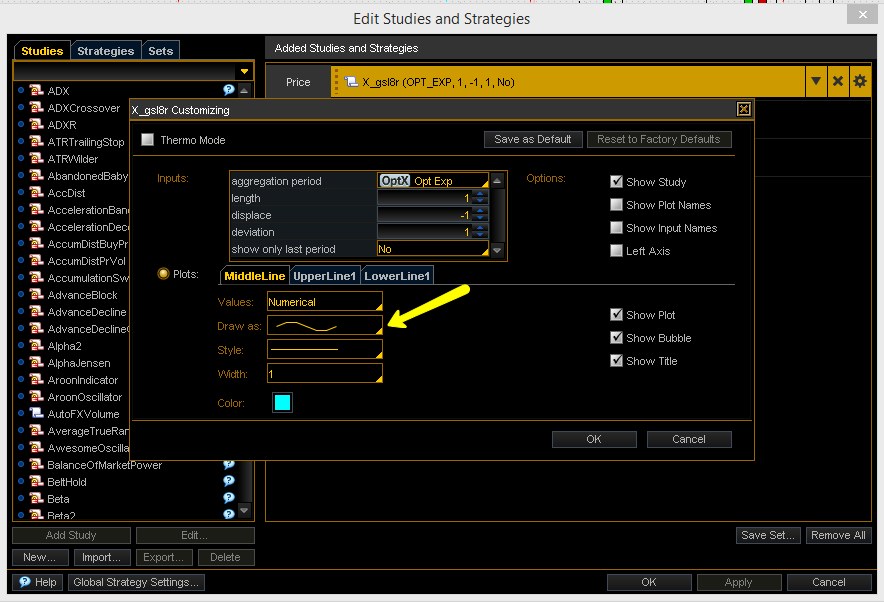This screenshot has height=602, width=884.
Task: Click the ADXR study icon
Action: click(37, 124)
